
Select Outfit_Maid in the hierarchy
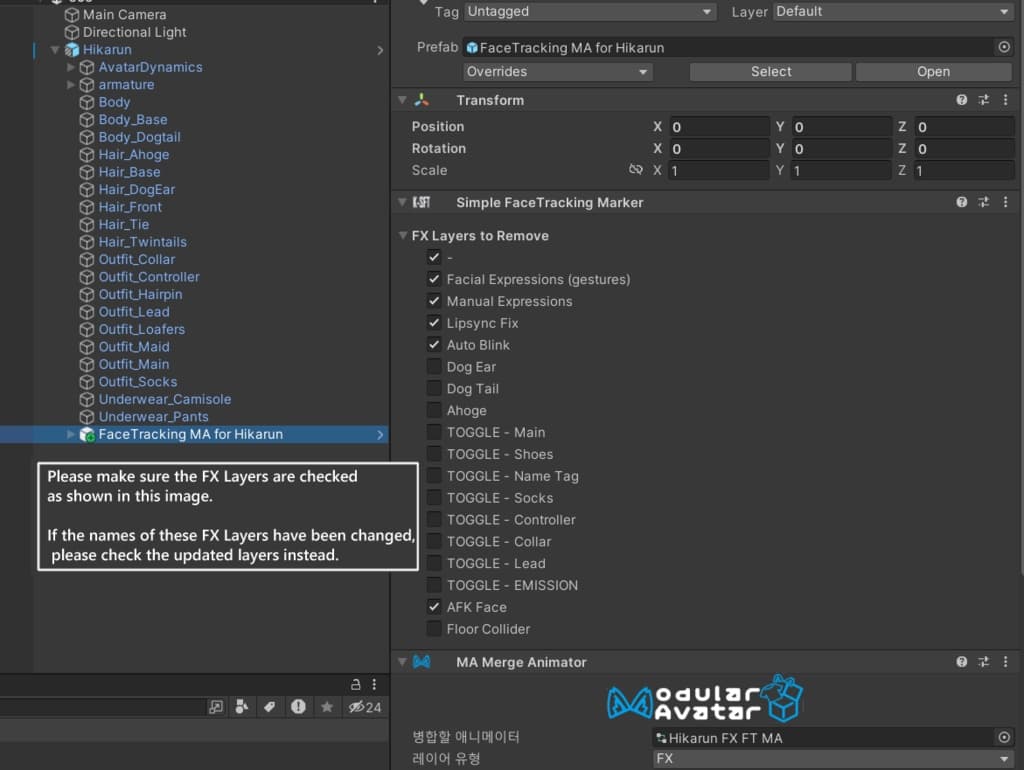pyautogui.click(x=134, y=347)
